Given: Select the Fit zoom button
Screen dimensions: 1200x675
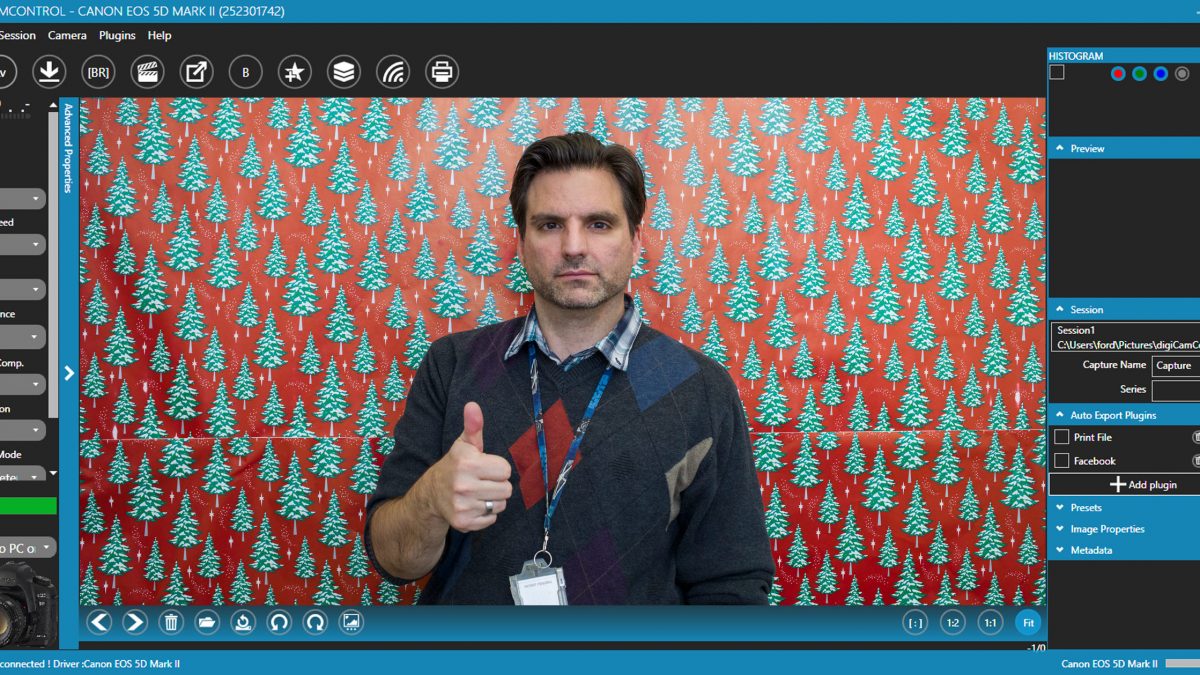Looking at the screenshot, I should point(1026,622).
